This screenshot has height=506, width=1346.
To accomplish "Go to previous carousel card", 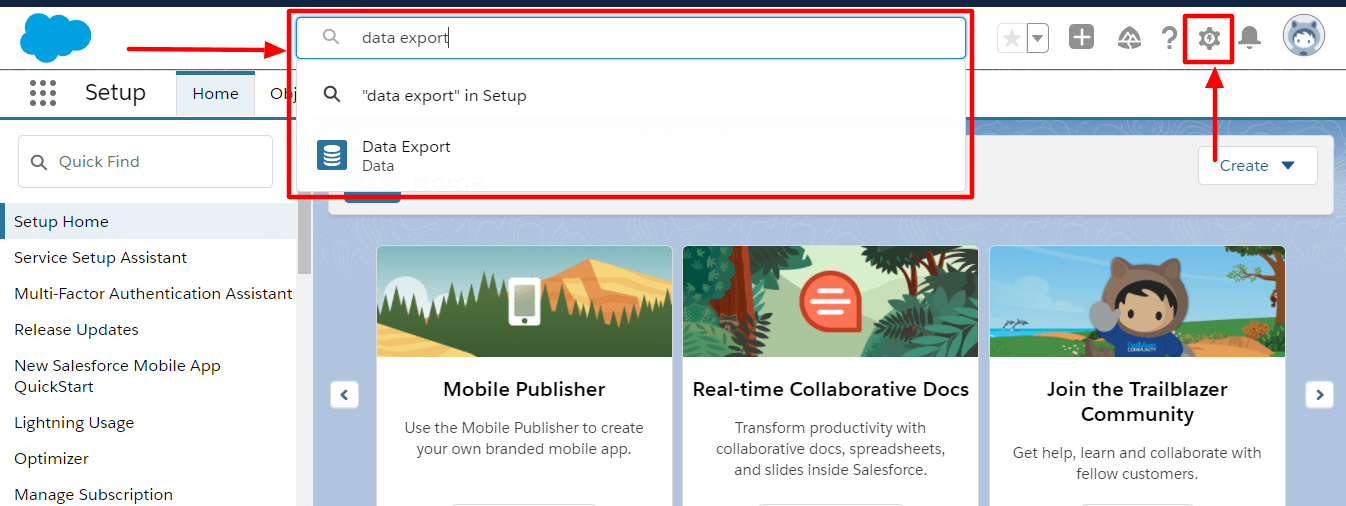I will [x=344, y=395].
